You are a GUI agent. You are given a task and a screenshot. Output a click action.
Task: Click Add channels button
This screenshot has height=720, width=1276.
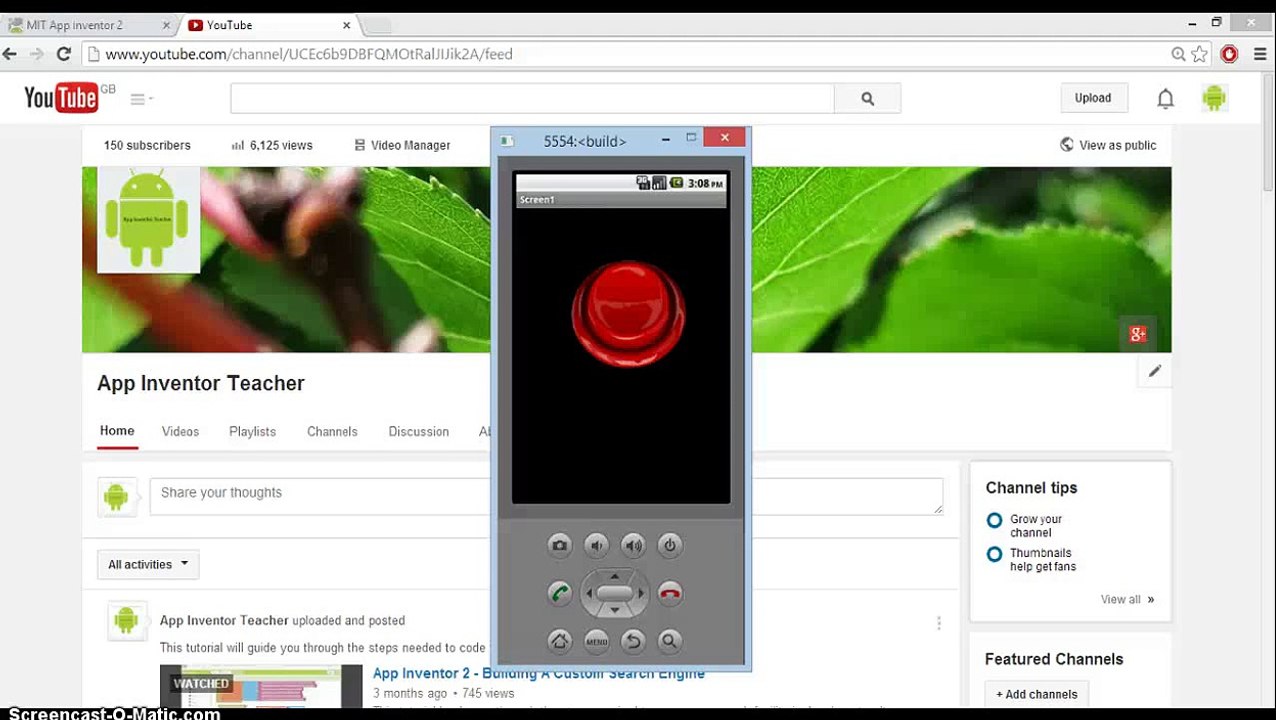(x=1036, y=694)
